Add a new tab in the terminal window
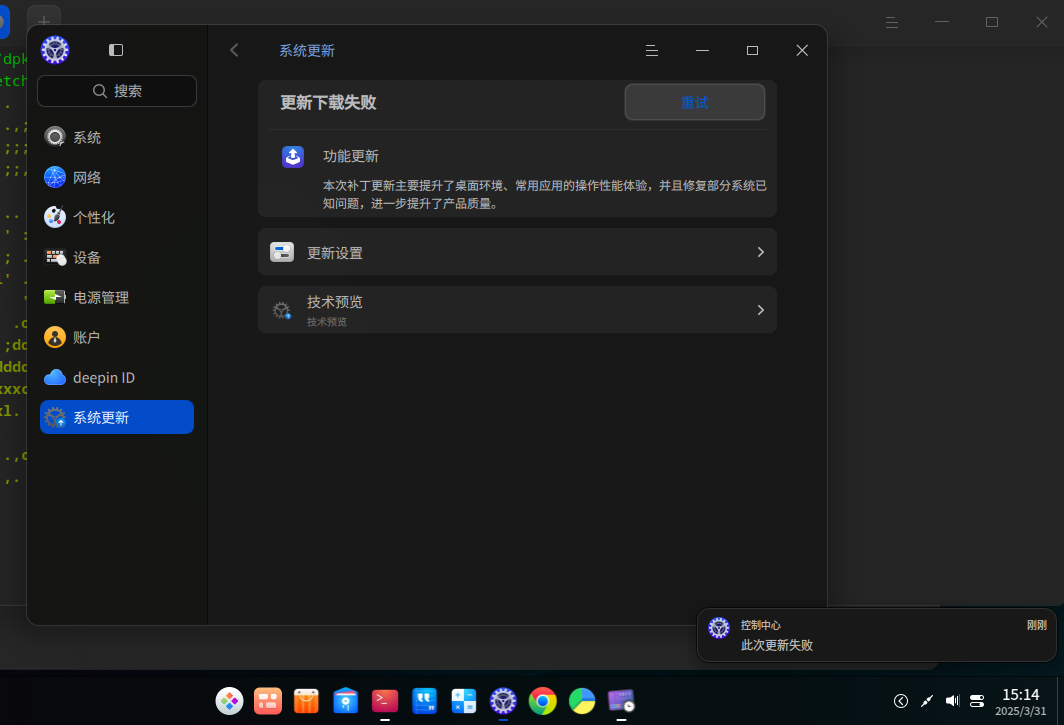Screen dimensions: 1064x725 tap(44, 20)
